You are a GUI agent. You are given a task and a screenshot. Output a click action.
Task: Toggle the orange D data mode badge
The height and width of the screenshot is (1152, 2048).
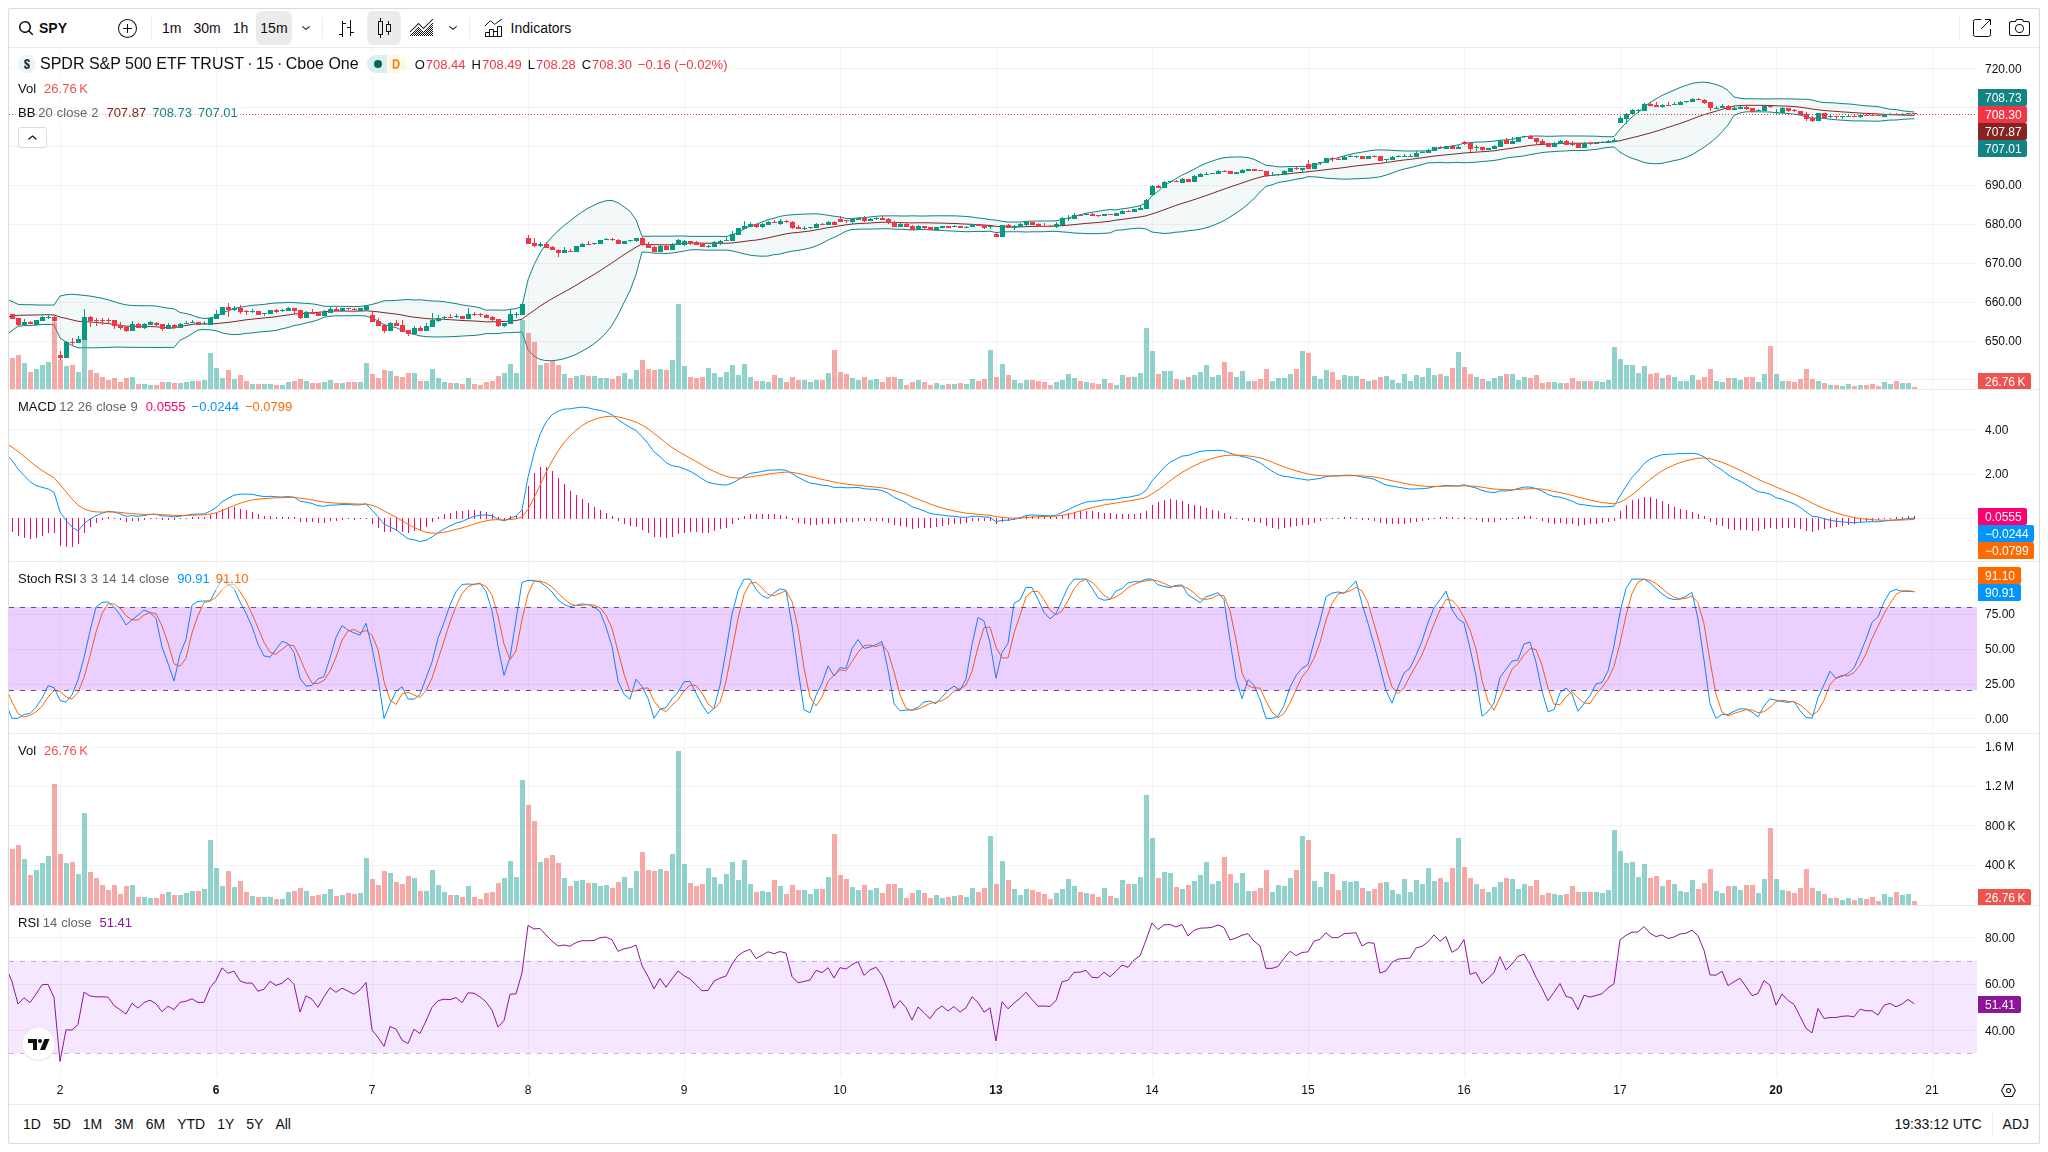396,64
